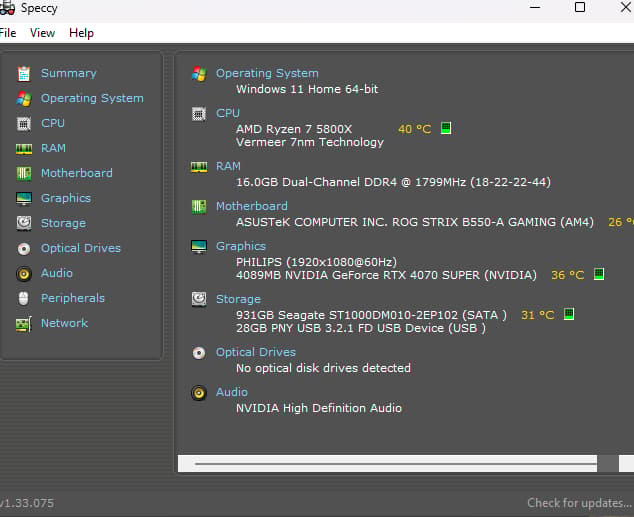Select CPU in the sidebar list
Screen dimensions: 634x517
pos(53,123)
